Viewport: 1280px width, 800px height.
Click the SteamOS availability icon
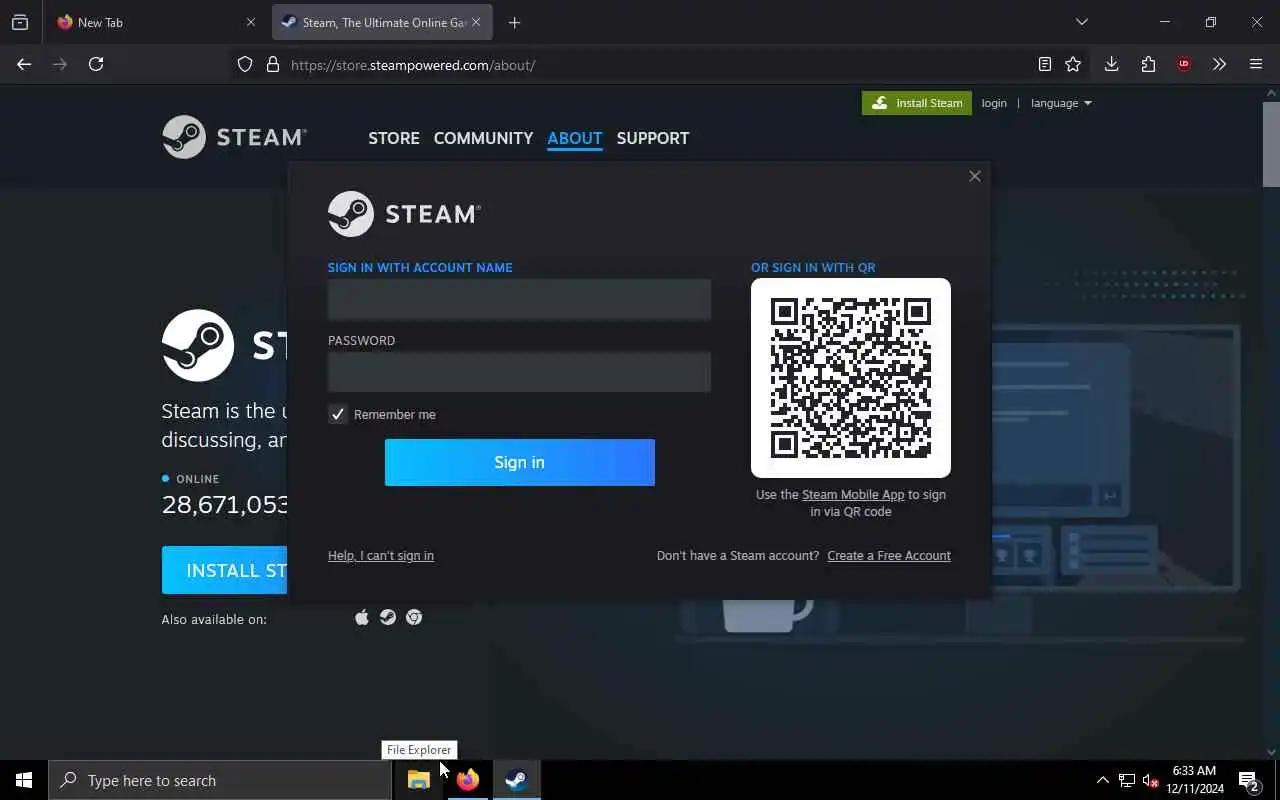pyautogui.click(x=388, y=618)
